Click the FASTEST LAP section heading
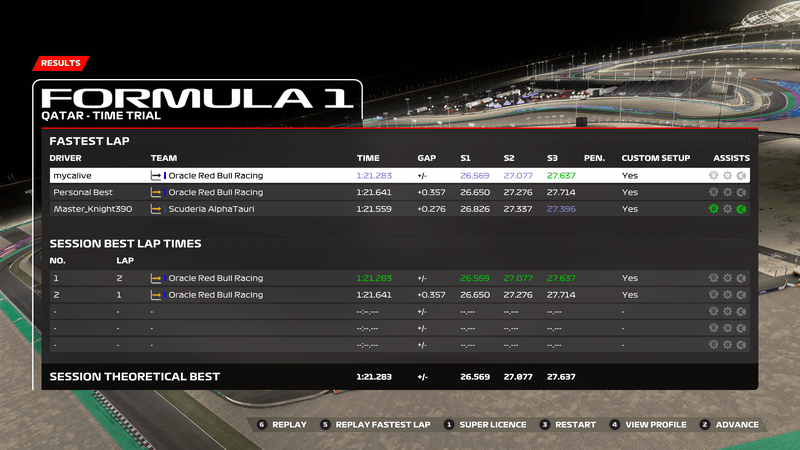 click(89, 141)
